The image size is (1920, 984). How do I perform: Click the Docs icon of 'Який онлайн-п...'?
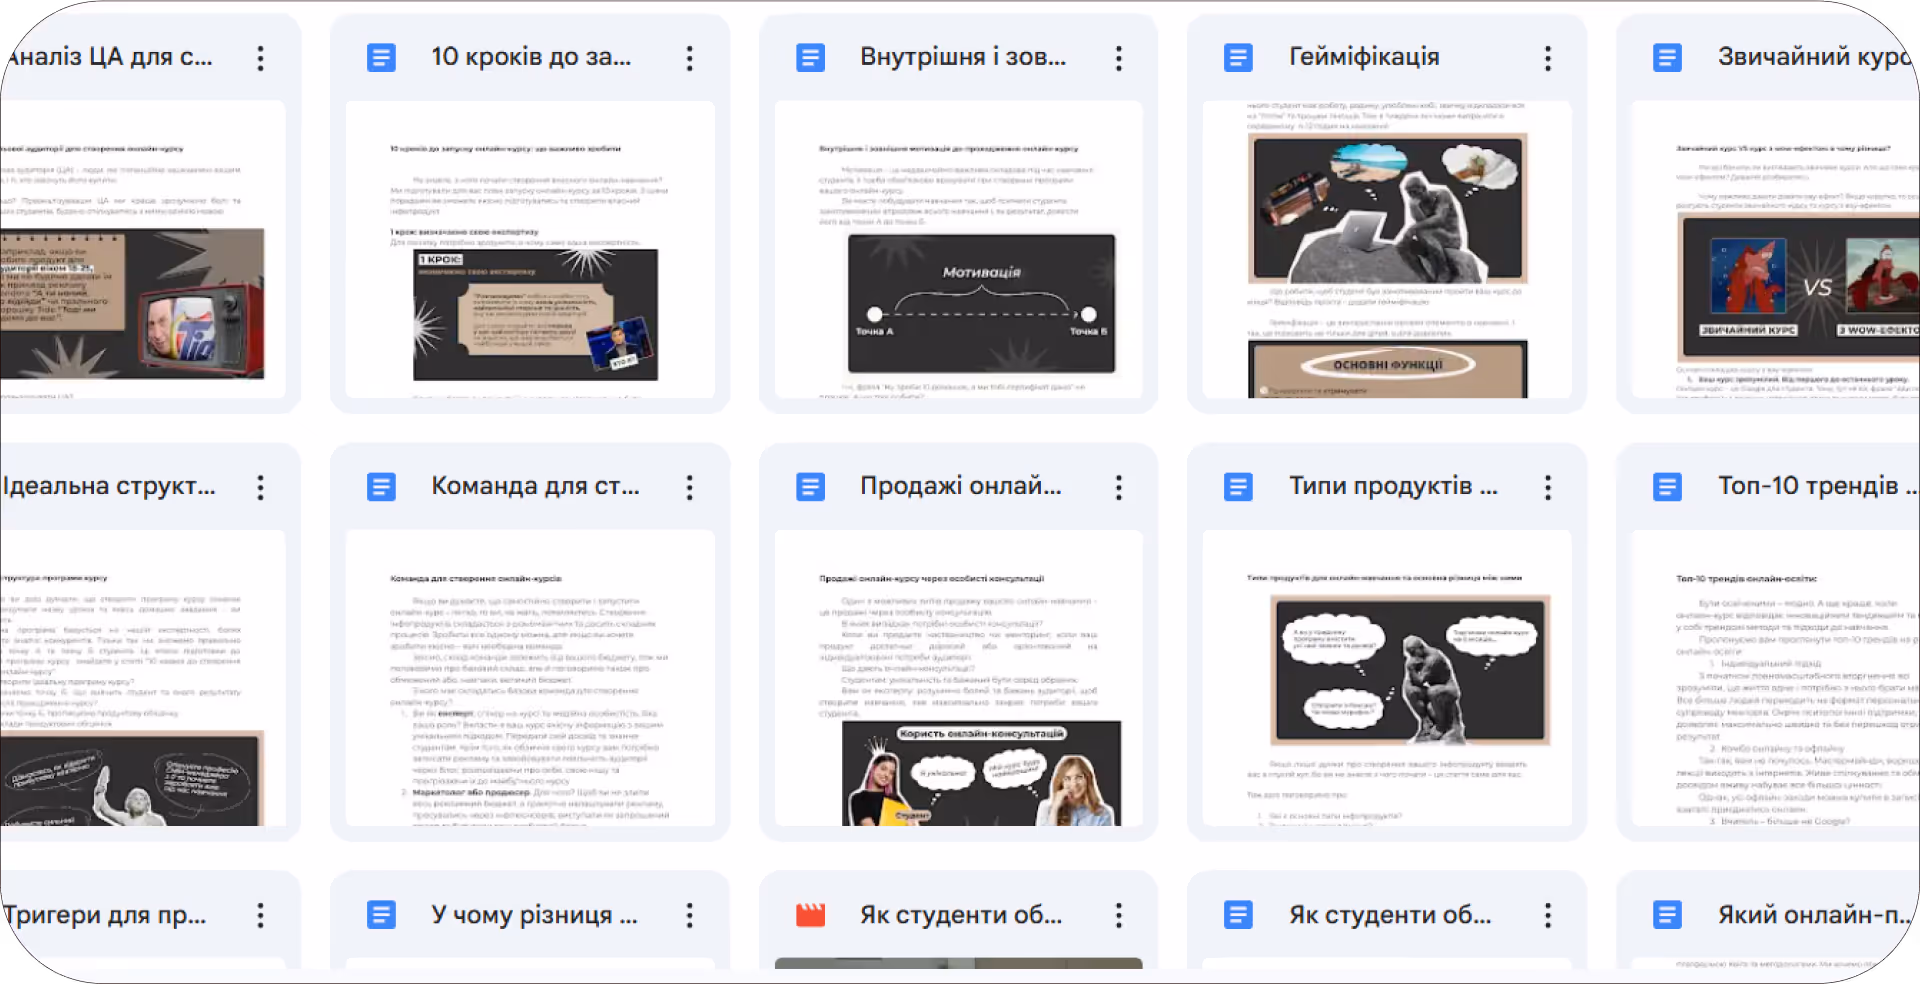coord(1667,915)
